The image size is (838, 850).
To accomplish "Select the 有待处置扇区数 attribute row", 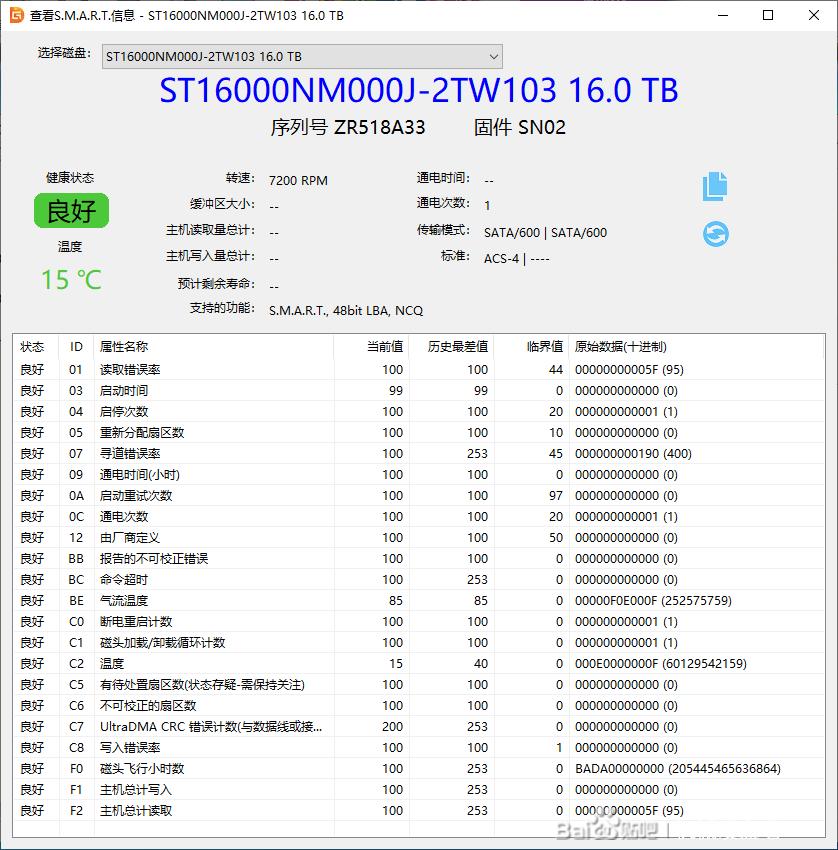I will point(418,685).
